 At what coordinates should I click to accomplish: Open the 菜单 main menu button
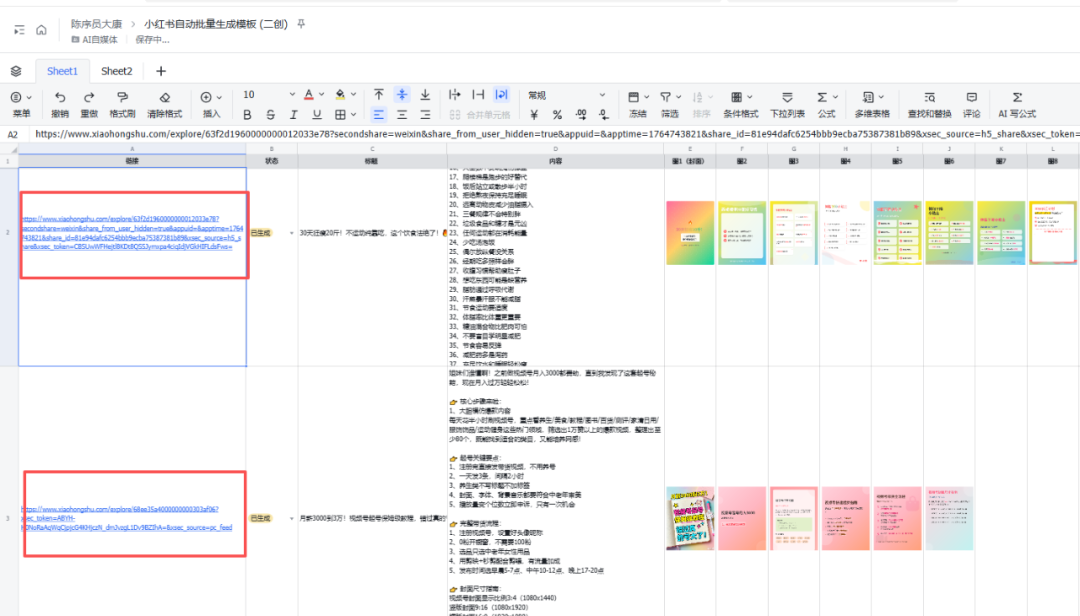21,104
